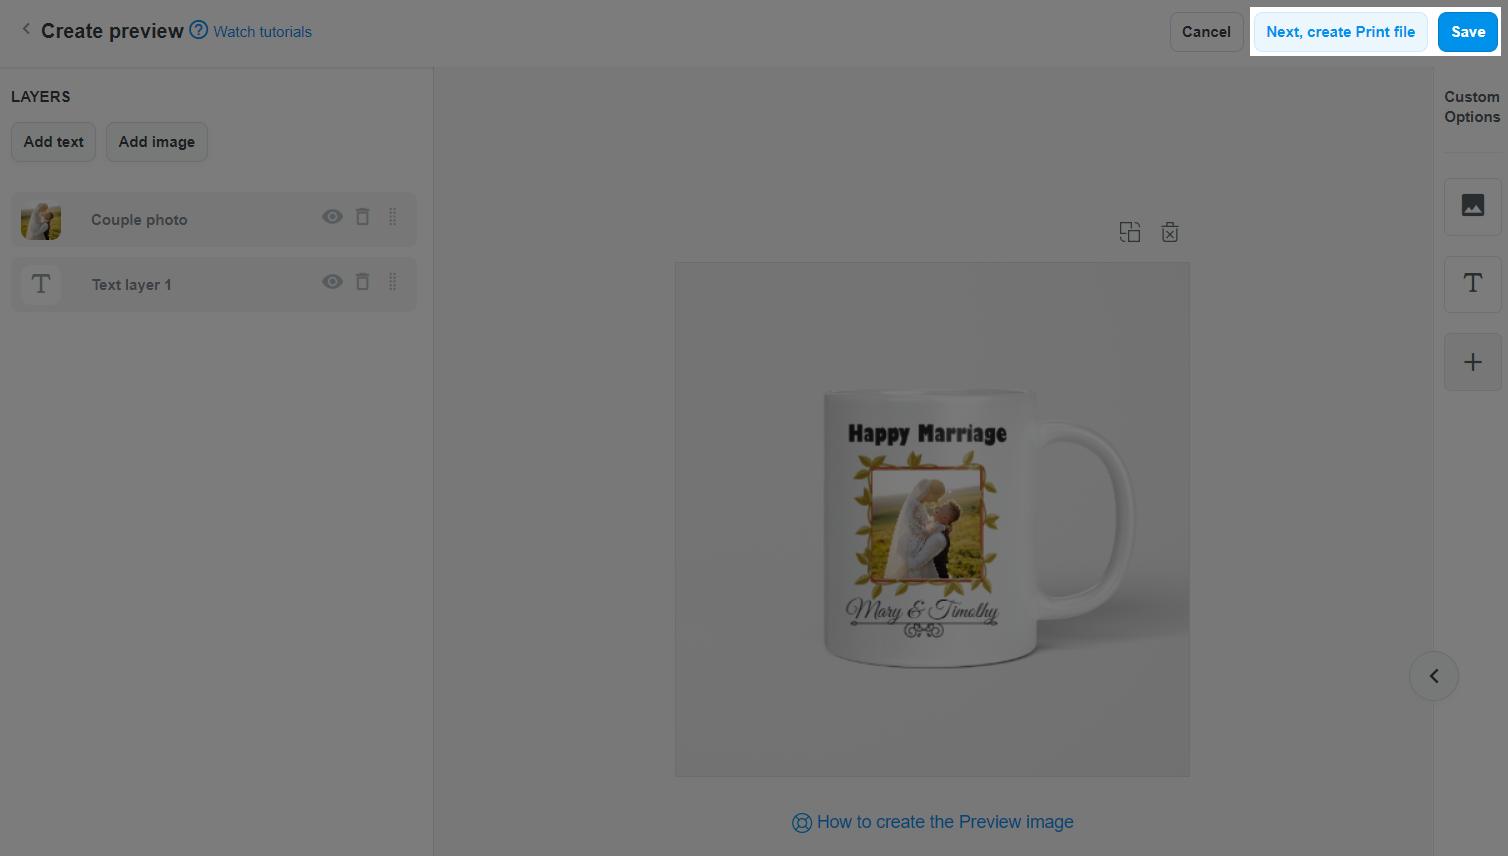Select the Text layer 1 name

tap(131, 285)
